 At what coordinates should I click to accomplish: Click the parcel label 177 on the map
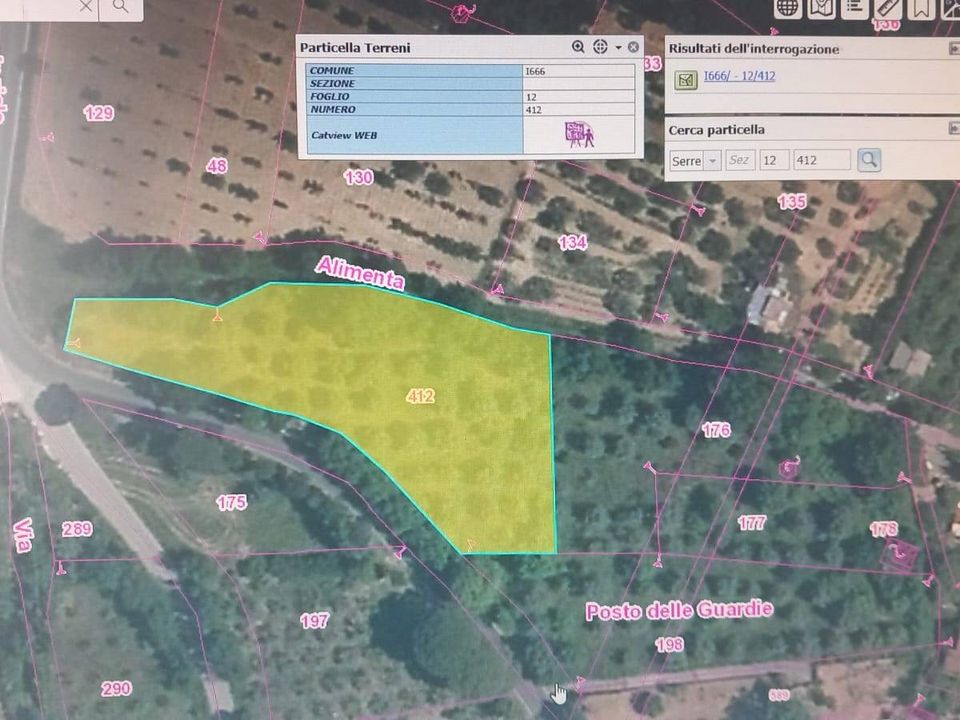point(751,523)
